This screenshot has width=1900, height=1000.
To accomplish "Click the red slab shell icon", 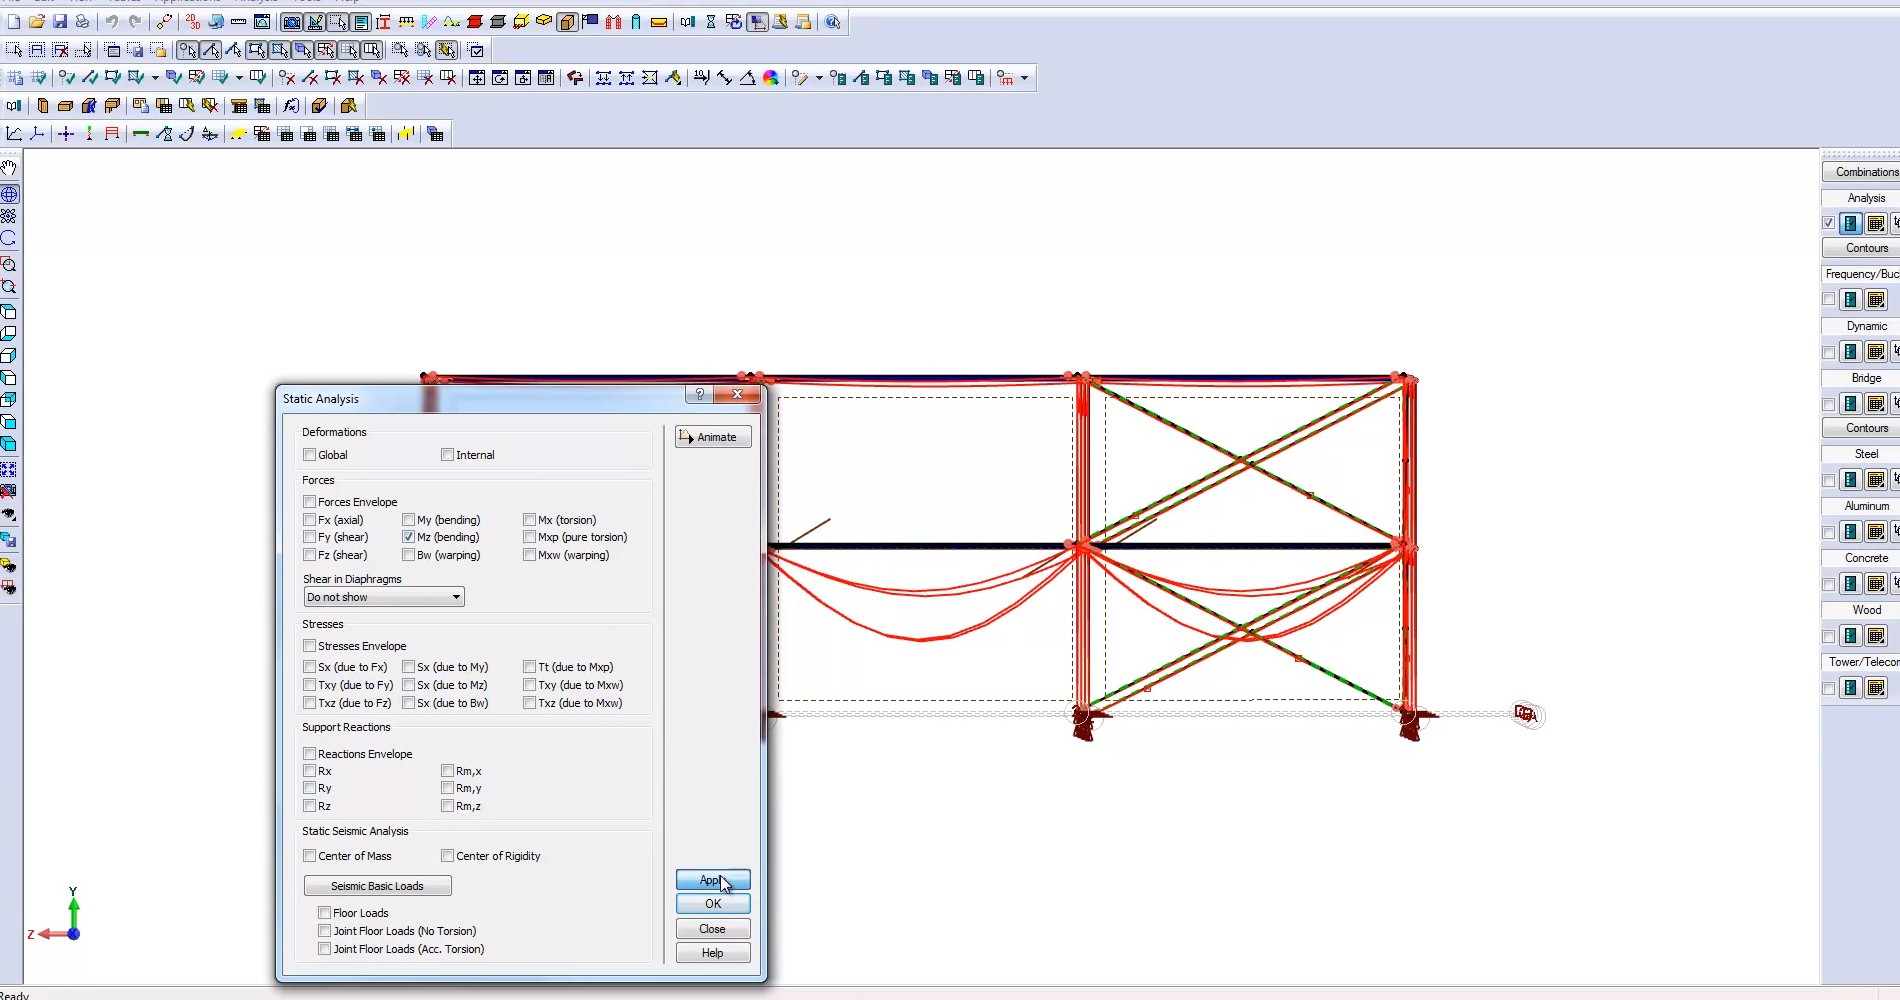I will point(475,22).
